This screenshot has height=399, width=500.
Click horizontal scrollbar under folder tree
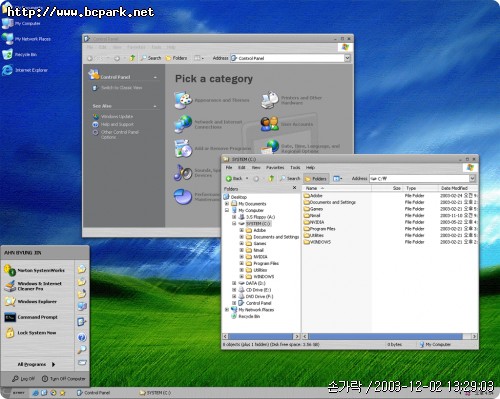click(261, 336)
